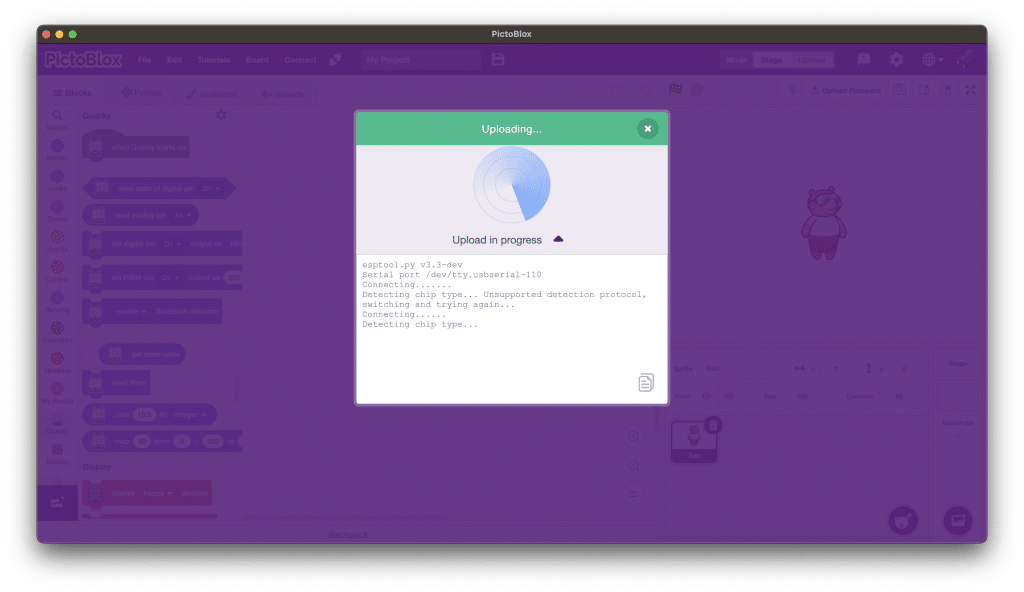This screenshot has height=592, width=1024.
Task: Click the Add Extension button
Action: click(57, 502)
